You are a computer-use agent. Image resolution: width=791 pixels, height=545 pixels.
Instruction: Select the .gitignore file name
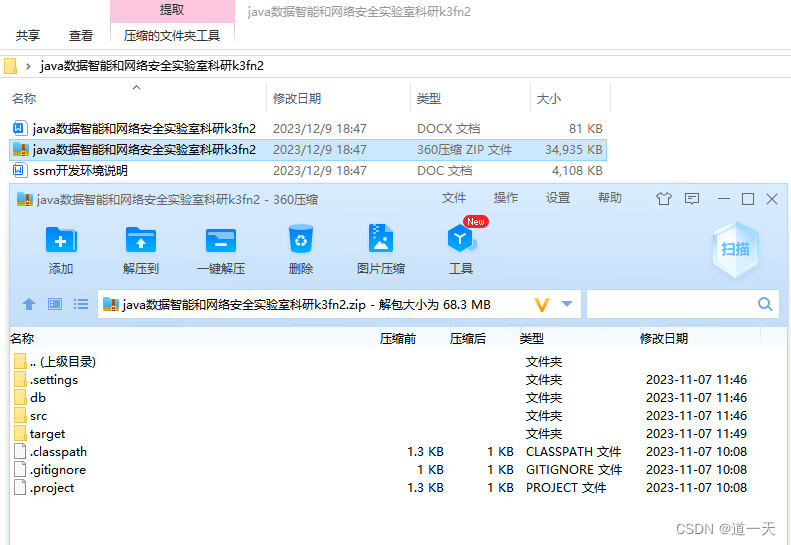click(x=58, y=470)
